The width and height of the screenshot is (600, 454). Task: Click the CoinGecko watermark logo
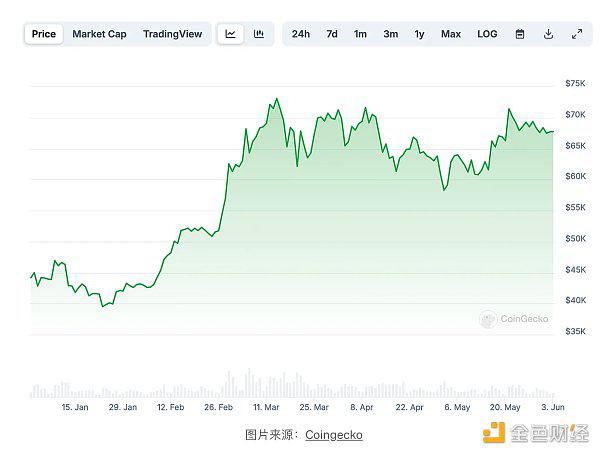[x=514, y=319]
